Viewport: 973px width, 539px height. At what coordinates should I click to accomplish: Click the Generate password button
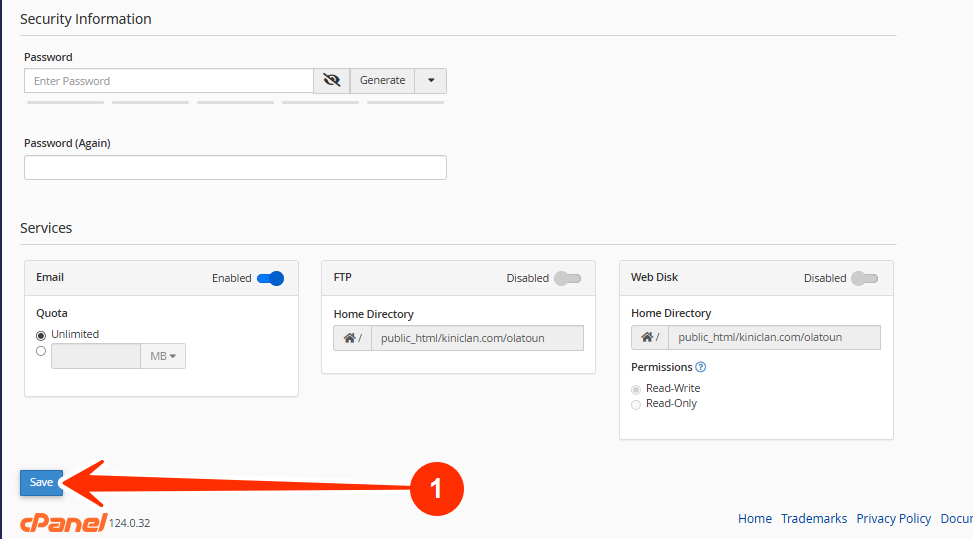tap(382, 81)
